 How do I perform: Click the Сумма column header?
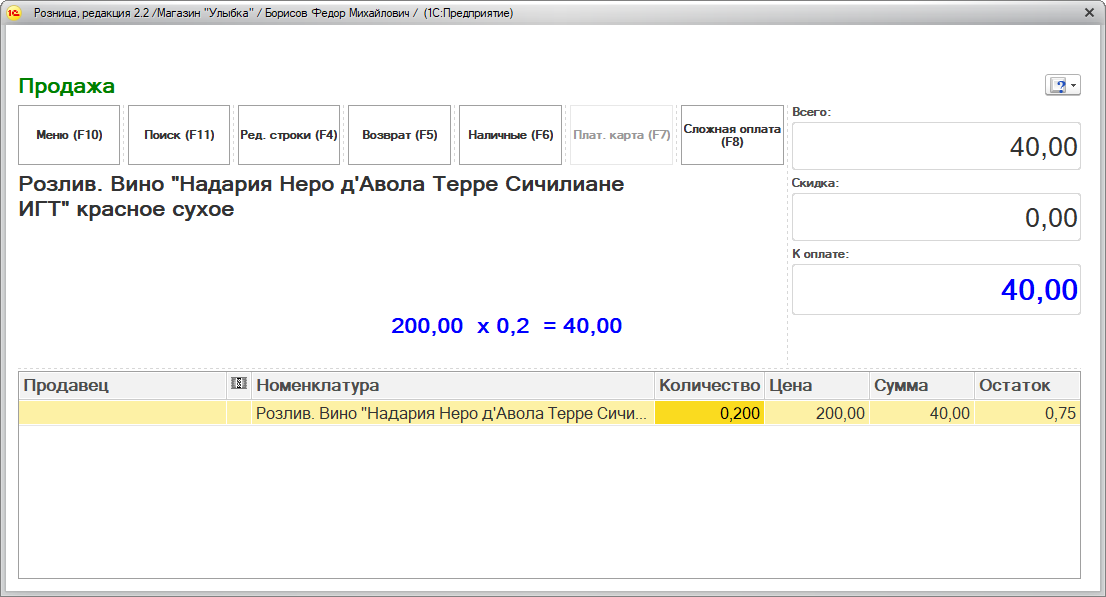click(x=922, y=385)
